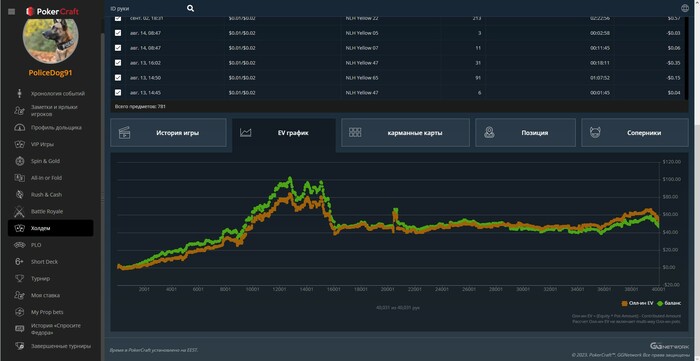
Task: Uncheck the авг. 13, 14:45 session checkbox
Action: tap(118, 92)
